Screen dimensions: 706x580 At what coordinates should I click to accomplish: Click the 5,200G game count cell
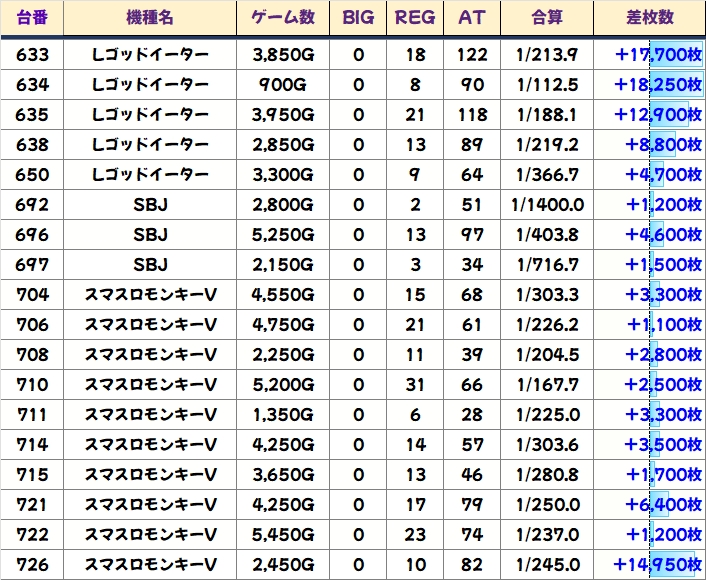pyautogui.click(x=283, y=385)
